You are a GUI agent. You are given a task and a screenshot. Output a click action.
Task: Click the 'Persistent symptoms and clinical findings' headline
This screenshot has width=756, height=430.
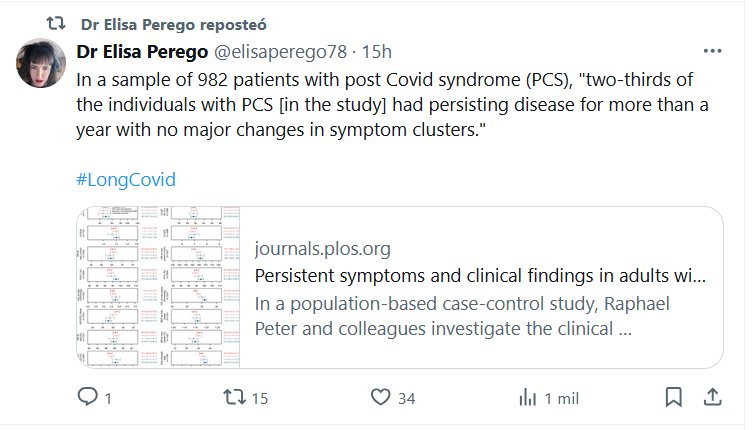481,275
